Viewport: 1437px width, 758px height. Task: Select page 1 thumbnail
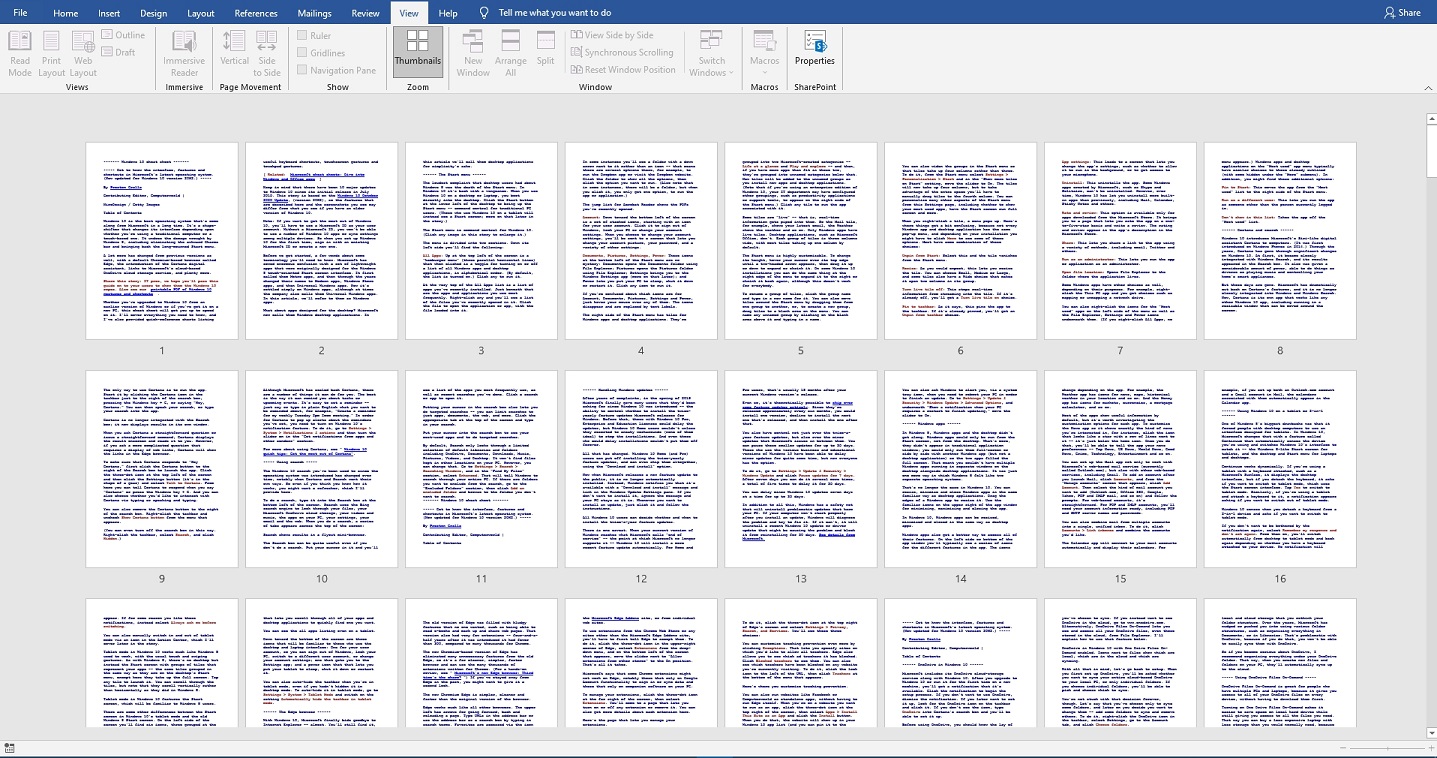pyautogui.click(x=162, y=240)
